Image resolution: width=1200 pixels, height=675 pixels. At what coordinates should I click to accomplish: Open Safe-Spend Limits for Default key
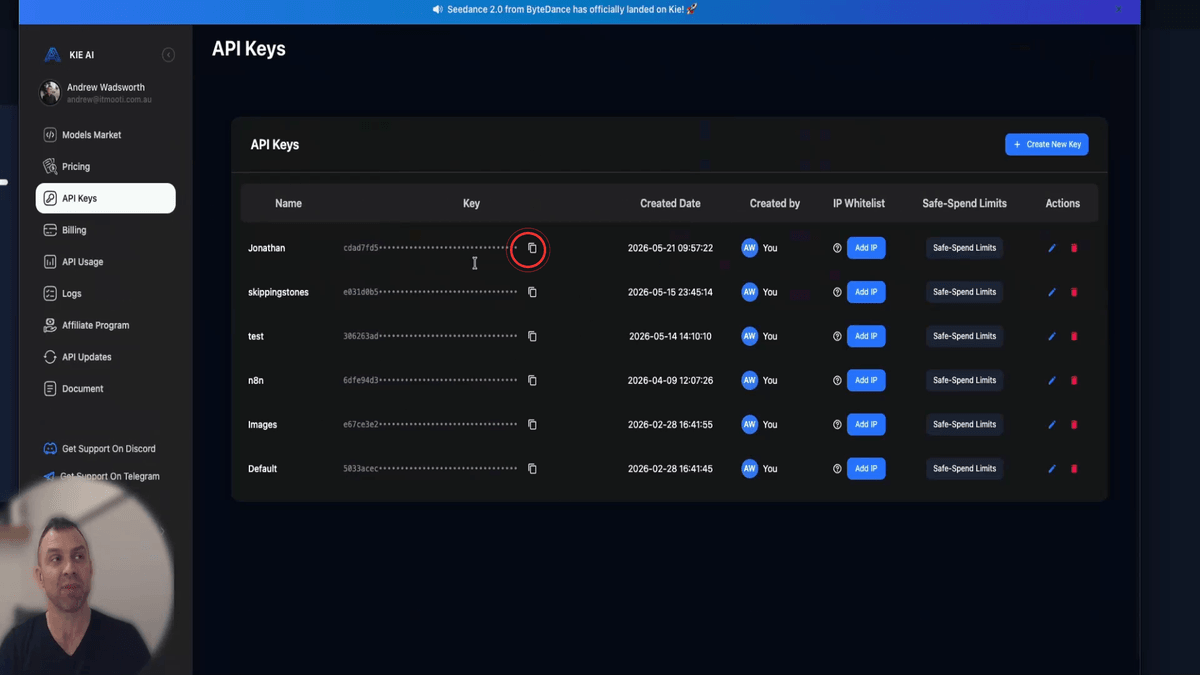point(964,468)
